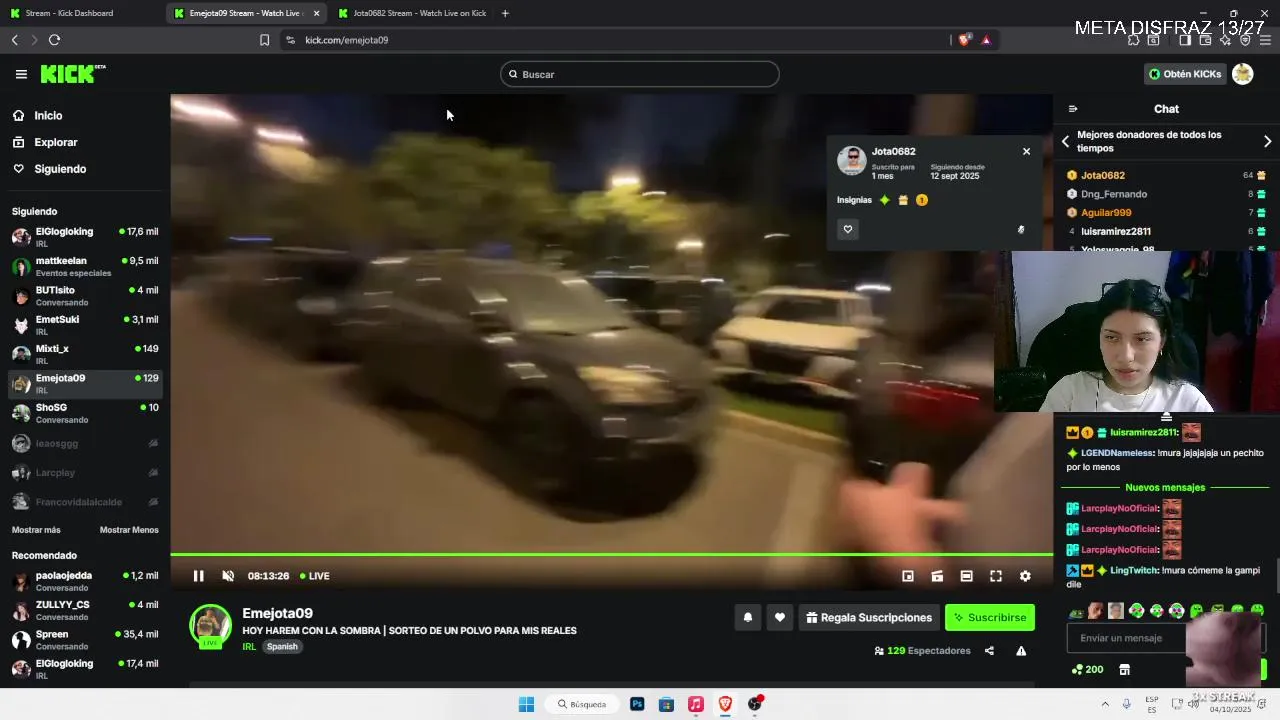This screenshot has height=720, width=1280.
Task: Expand list with Mostrar más
Action: [x=36, y=530]
